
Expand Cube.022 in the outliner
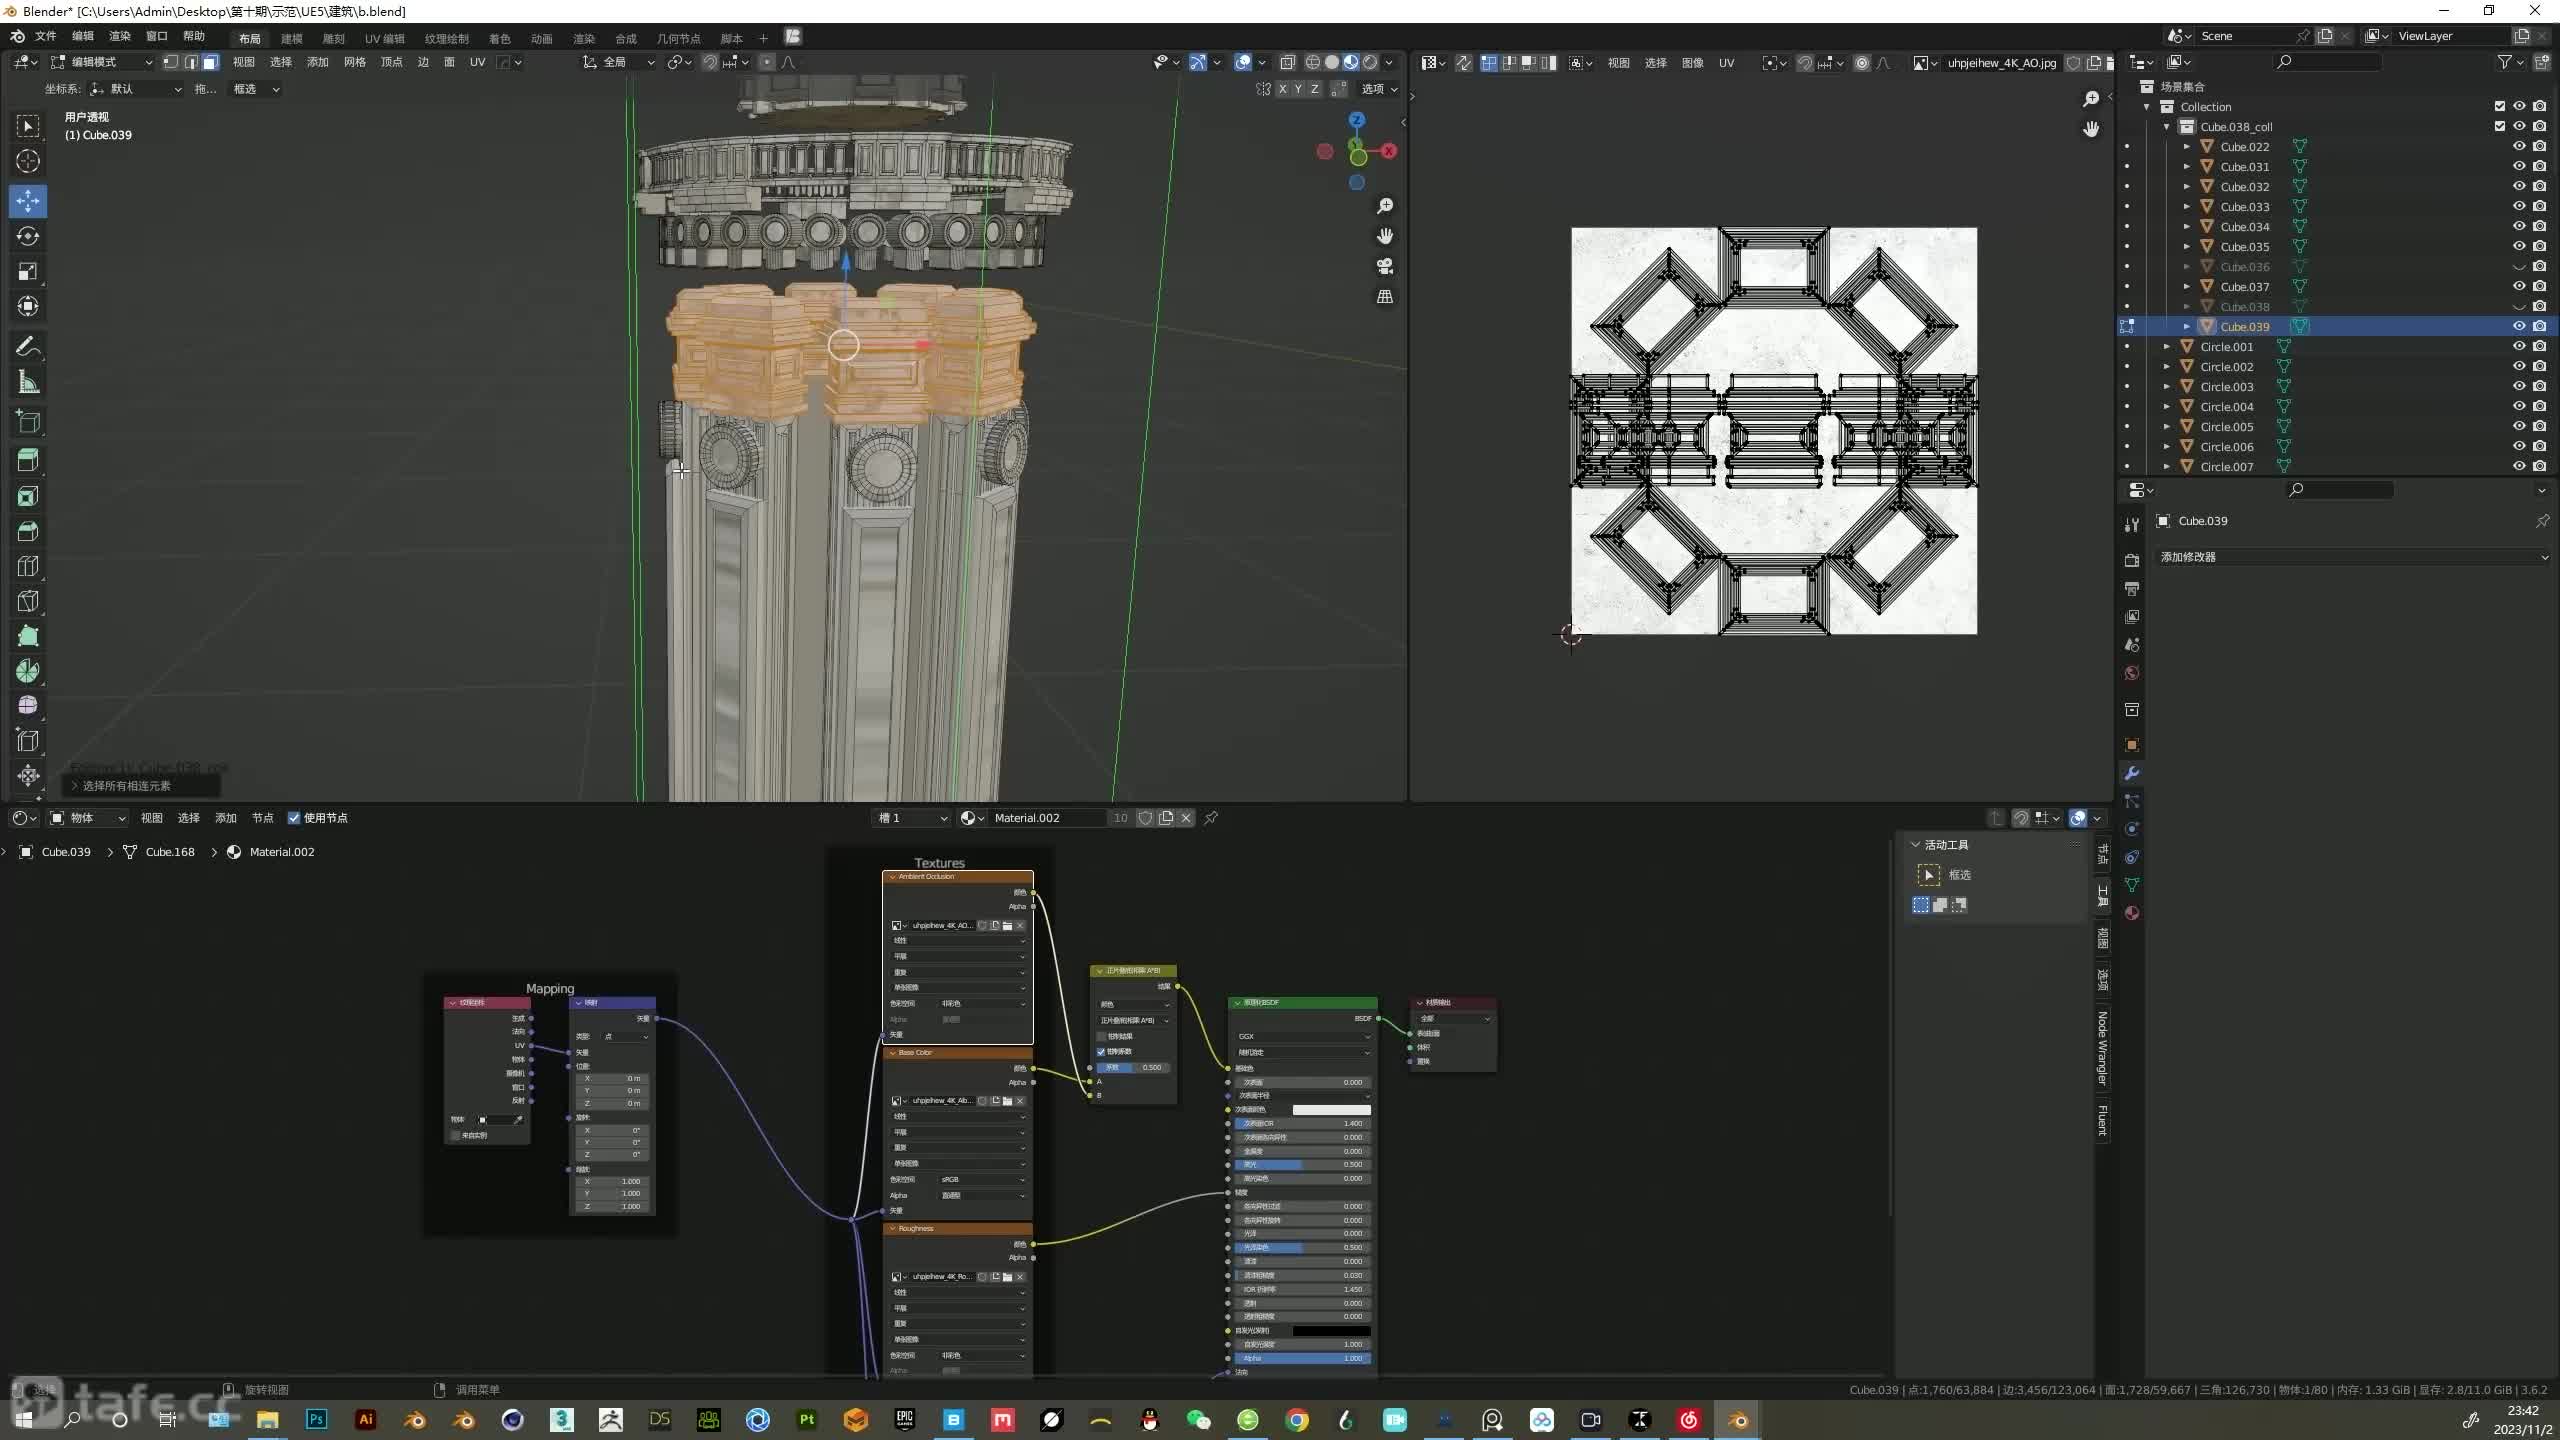2186,146
